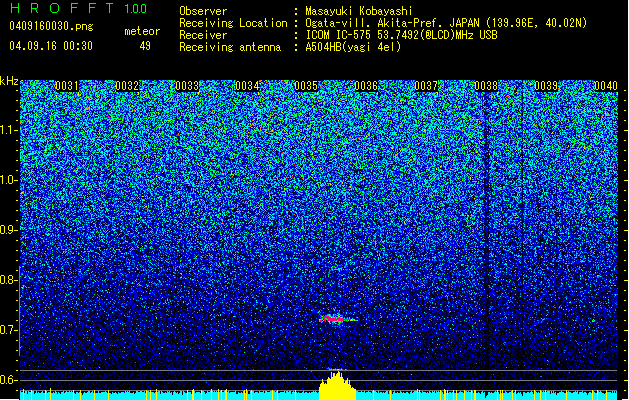Click time marker 0038
The image size is (629, 400).
pyautogui.click(x=486, y=86)
